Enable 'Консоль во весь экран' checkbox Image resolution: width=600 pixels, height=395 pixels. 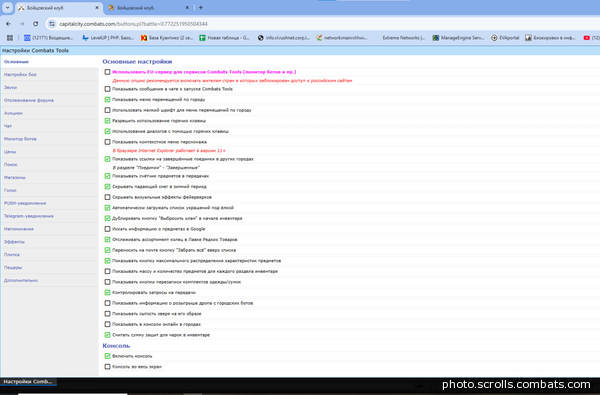tap(108, 367)
